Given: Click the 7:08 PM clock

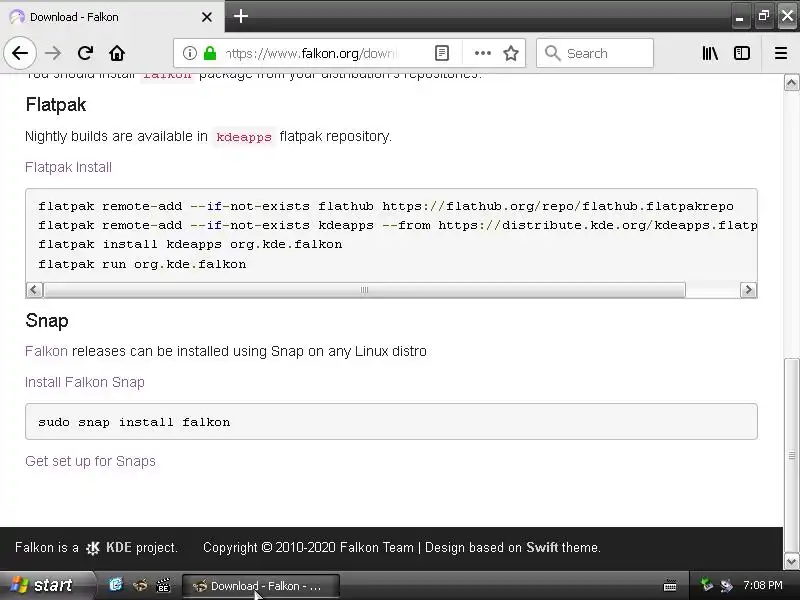Looking at the screenshot, I should point(763,585).
